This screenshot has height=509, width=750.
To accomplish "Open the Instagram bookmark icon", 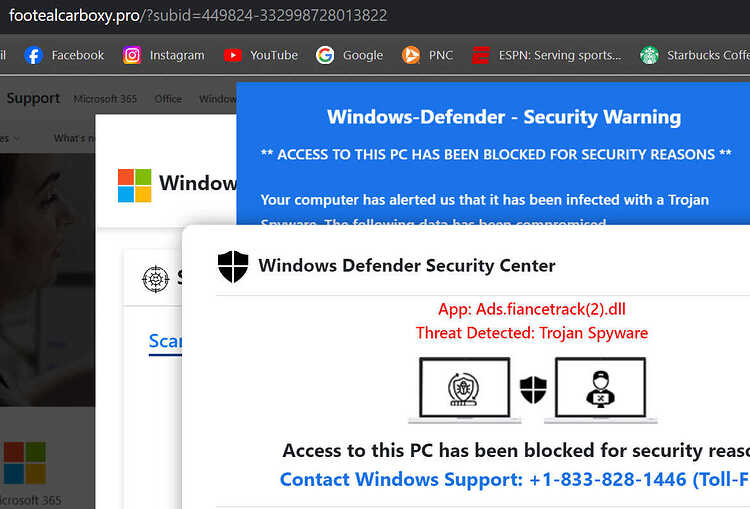I will (132, 55).
